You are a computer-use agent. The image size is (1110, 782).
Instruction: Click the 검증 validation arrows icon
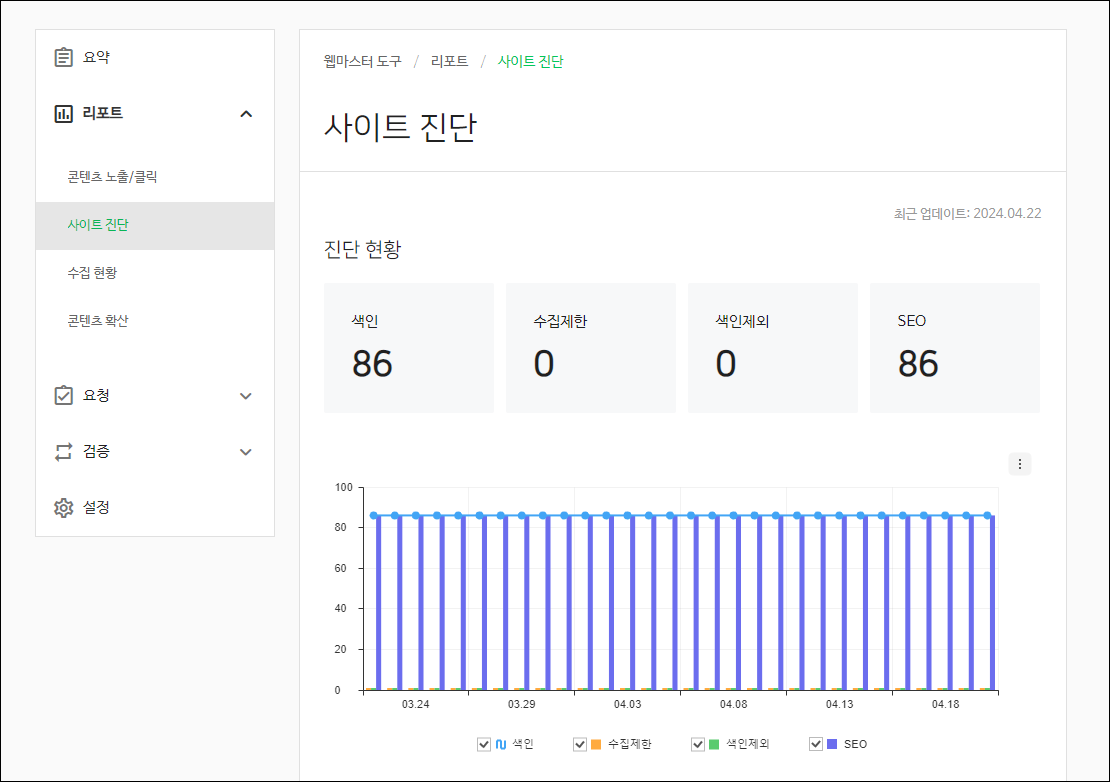pyautogui.click(x=62, y=452)
